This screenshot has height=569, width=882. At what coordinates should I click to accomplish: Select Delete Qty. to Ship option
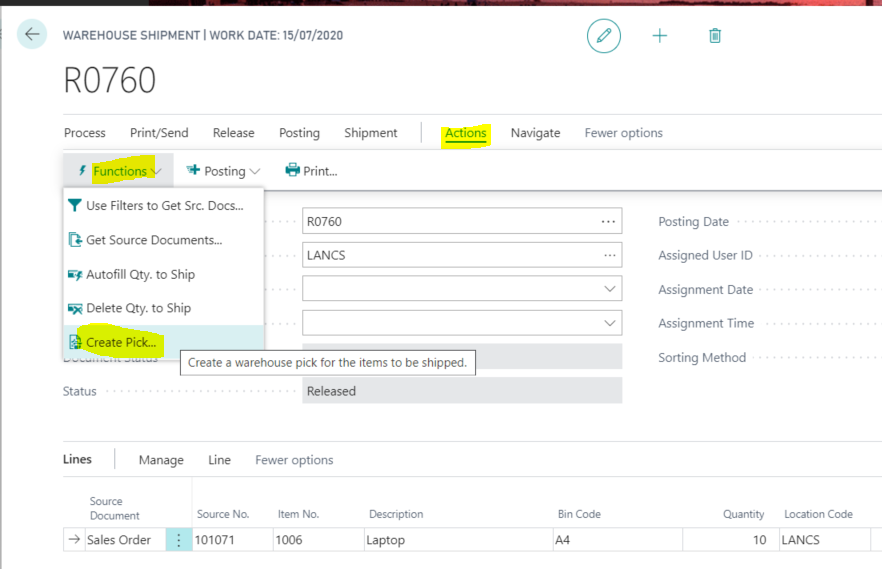138,308
